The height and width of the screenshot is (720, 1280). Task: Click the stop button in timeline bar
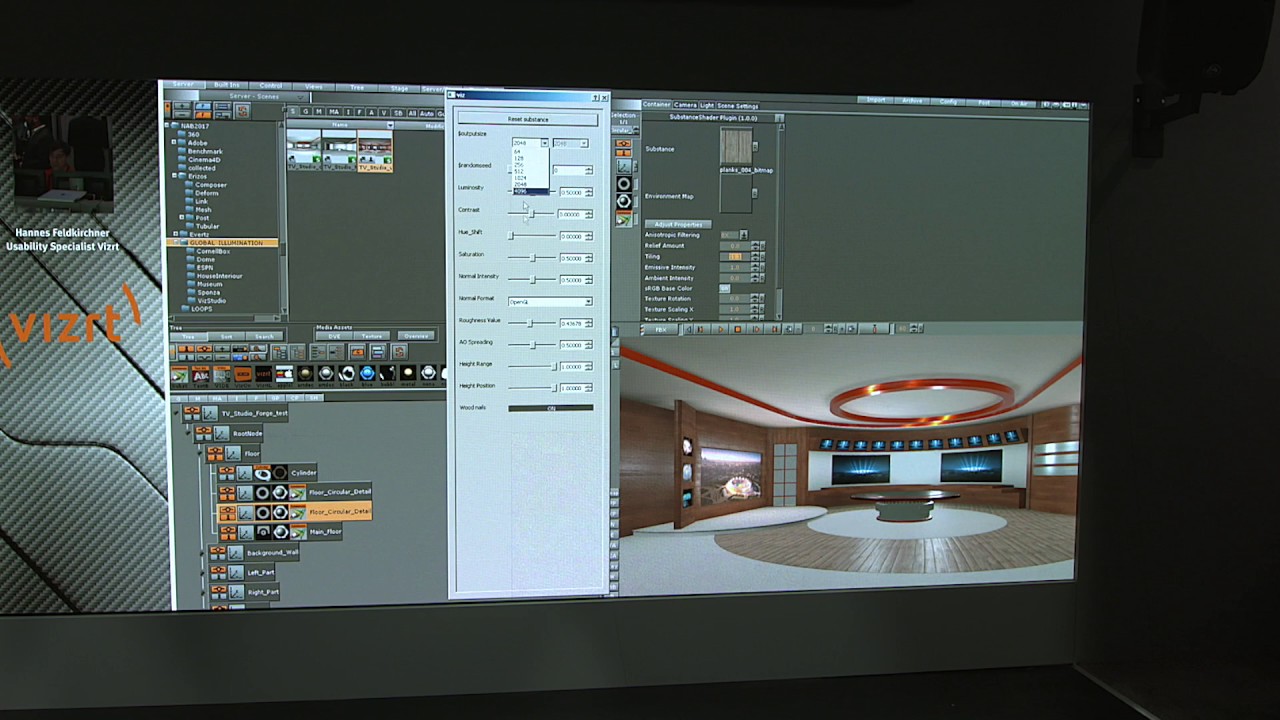[738, 328]
